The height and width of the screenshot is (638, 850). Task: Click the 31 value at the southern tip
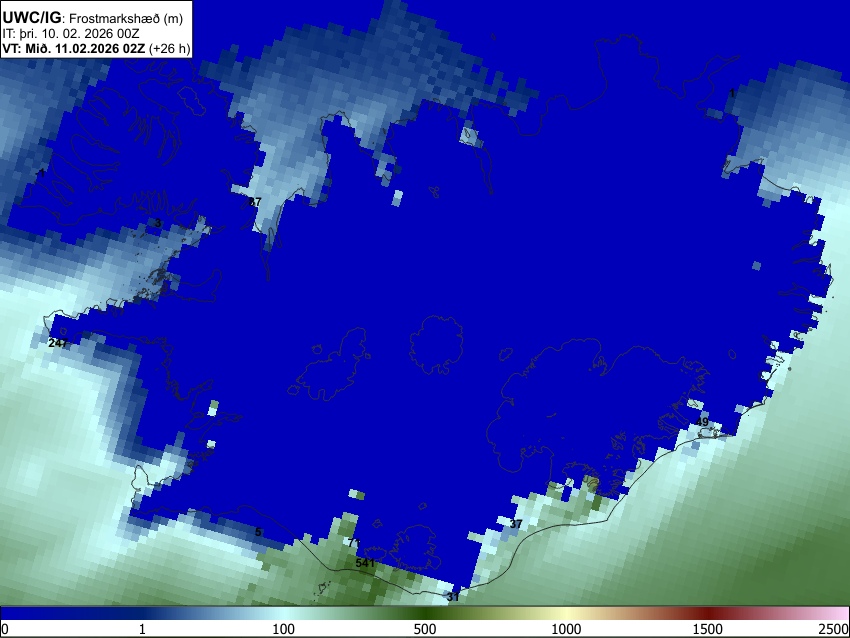tap(453, 597)
